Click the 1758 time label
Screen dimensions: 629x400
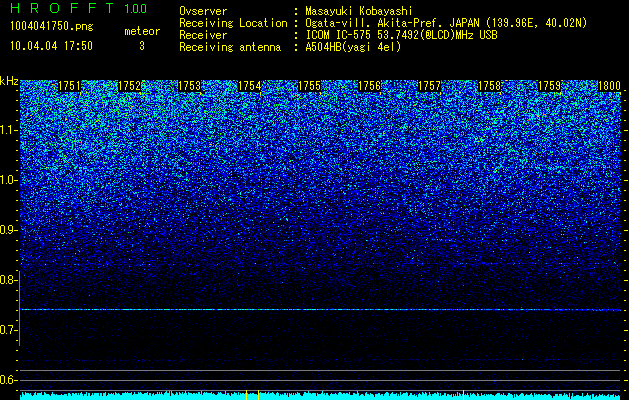coord(490,86)
